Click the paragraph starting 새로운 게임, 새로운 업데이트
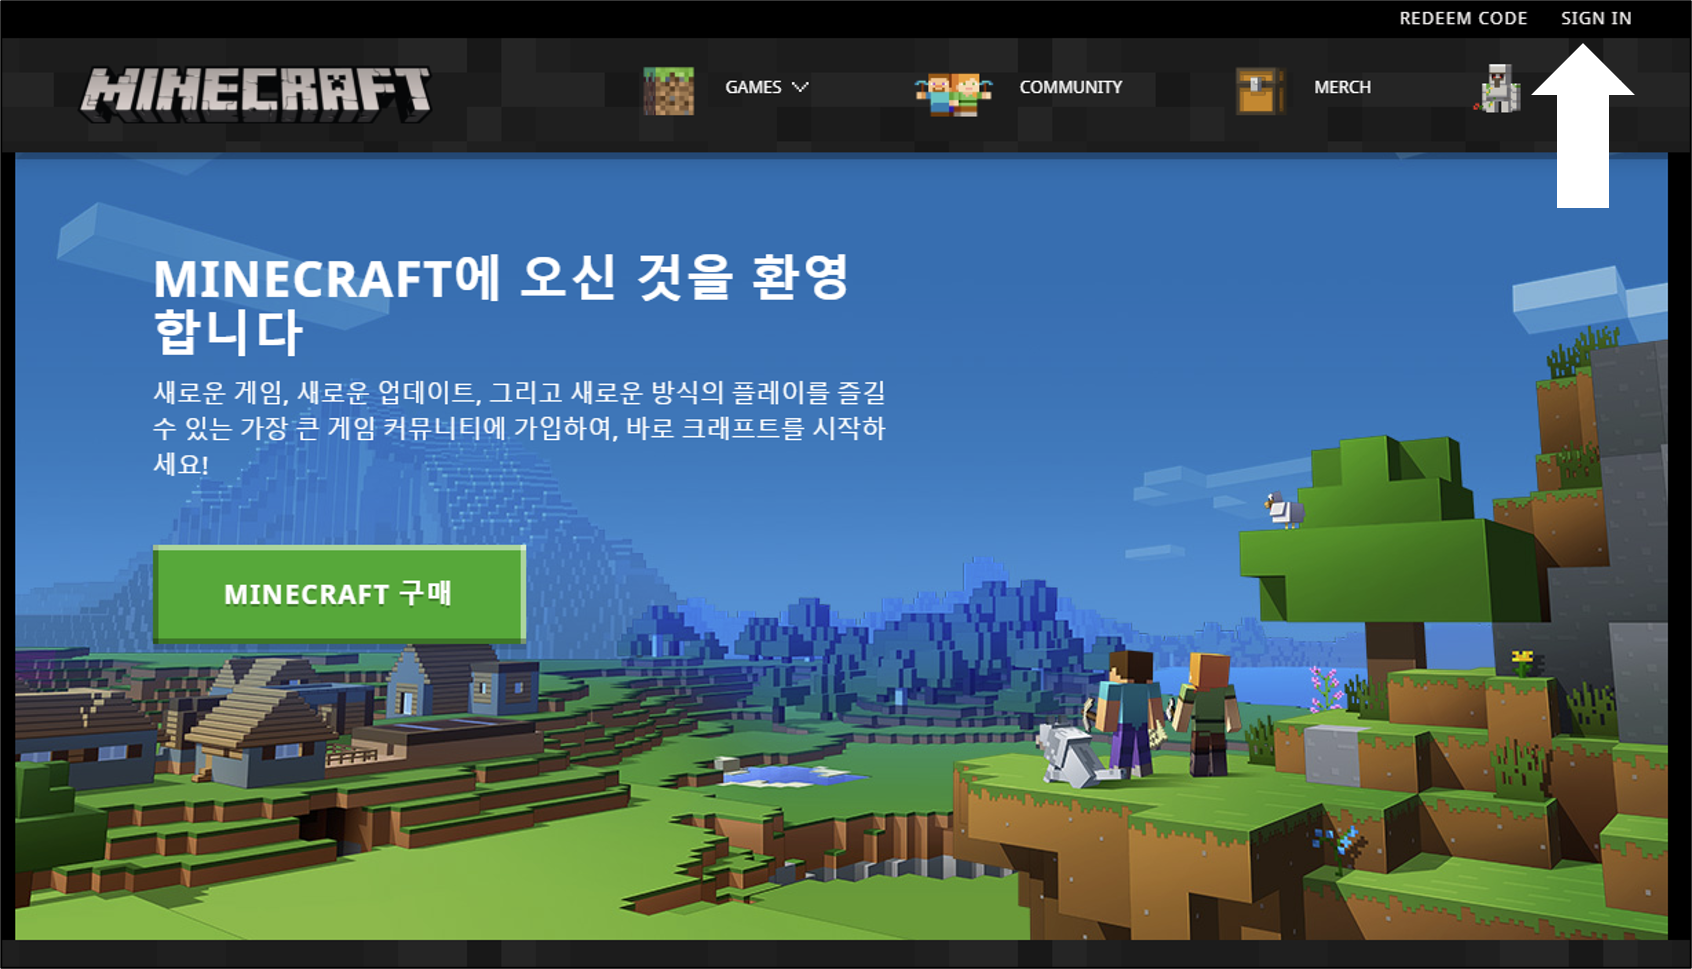 click(519, 428)
